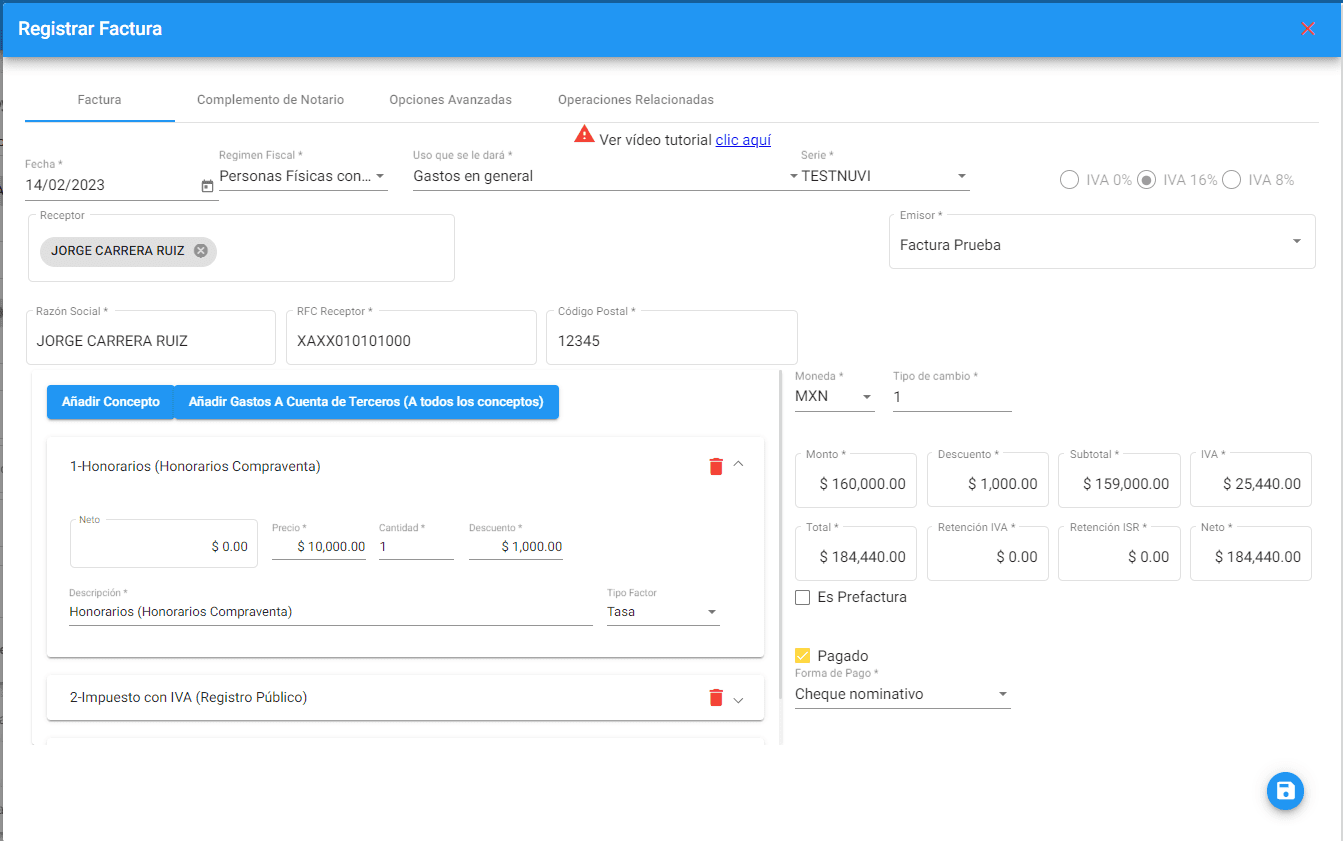Remove the JORGE CARRERA RUIZ receptor chip
This screenshot has width=1343, height=841.
point(201,251)
